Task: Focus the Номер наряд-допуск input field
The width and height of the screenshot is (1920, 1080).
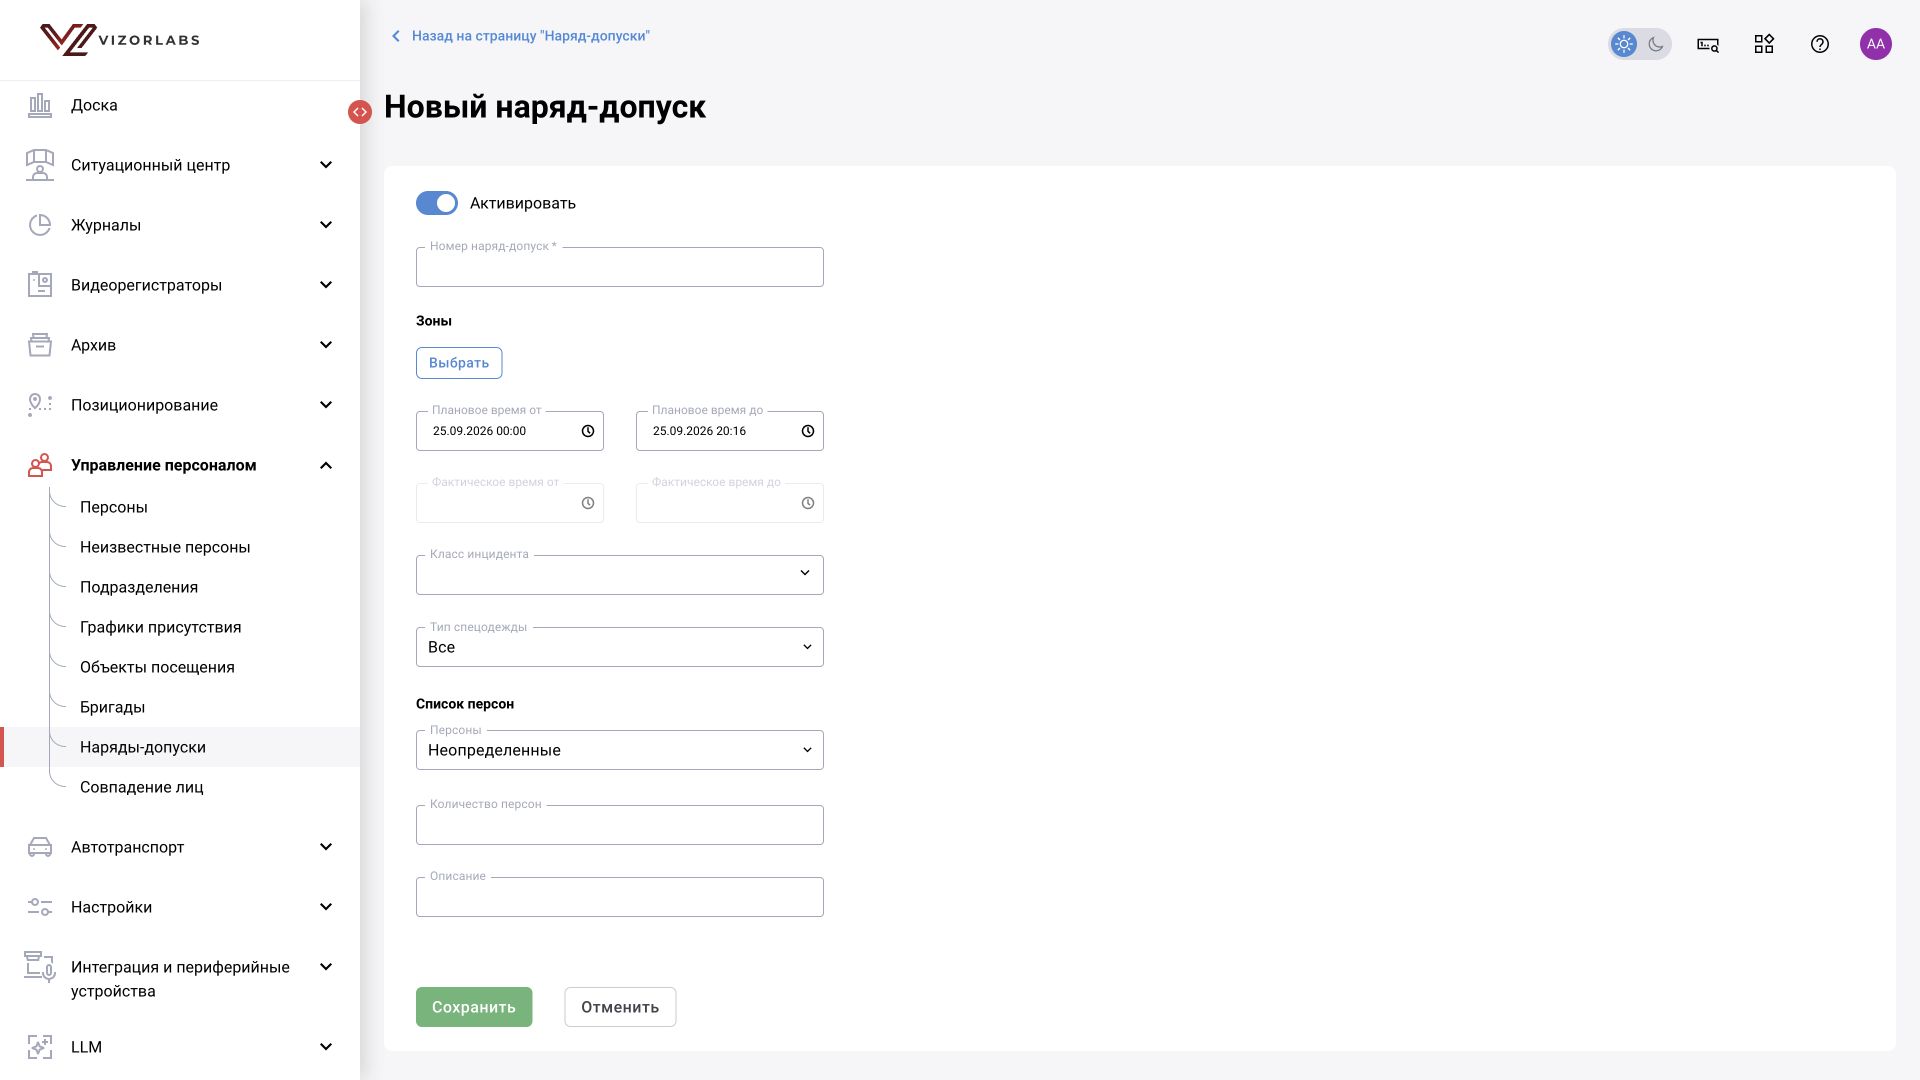Action: coord(620,267)
